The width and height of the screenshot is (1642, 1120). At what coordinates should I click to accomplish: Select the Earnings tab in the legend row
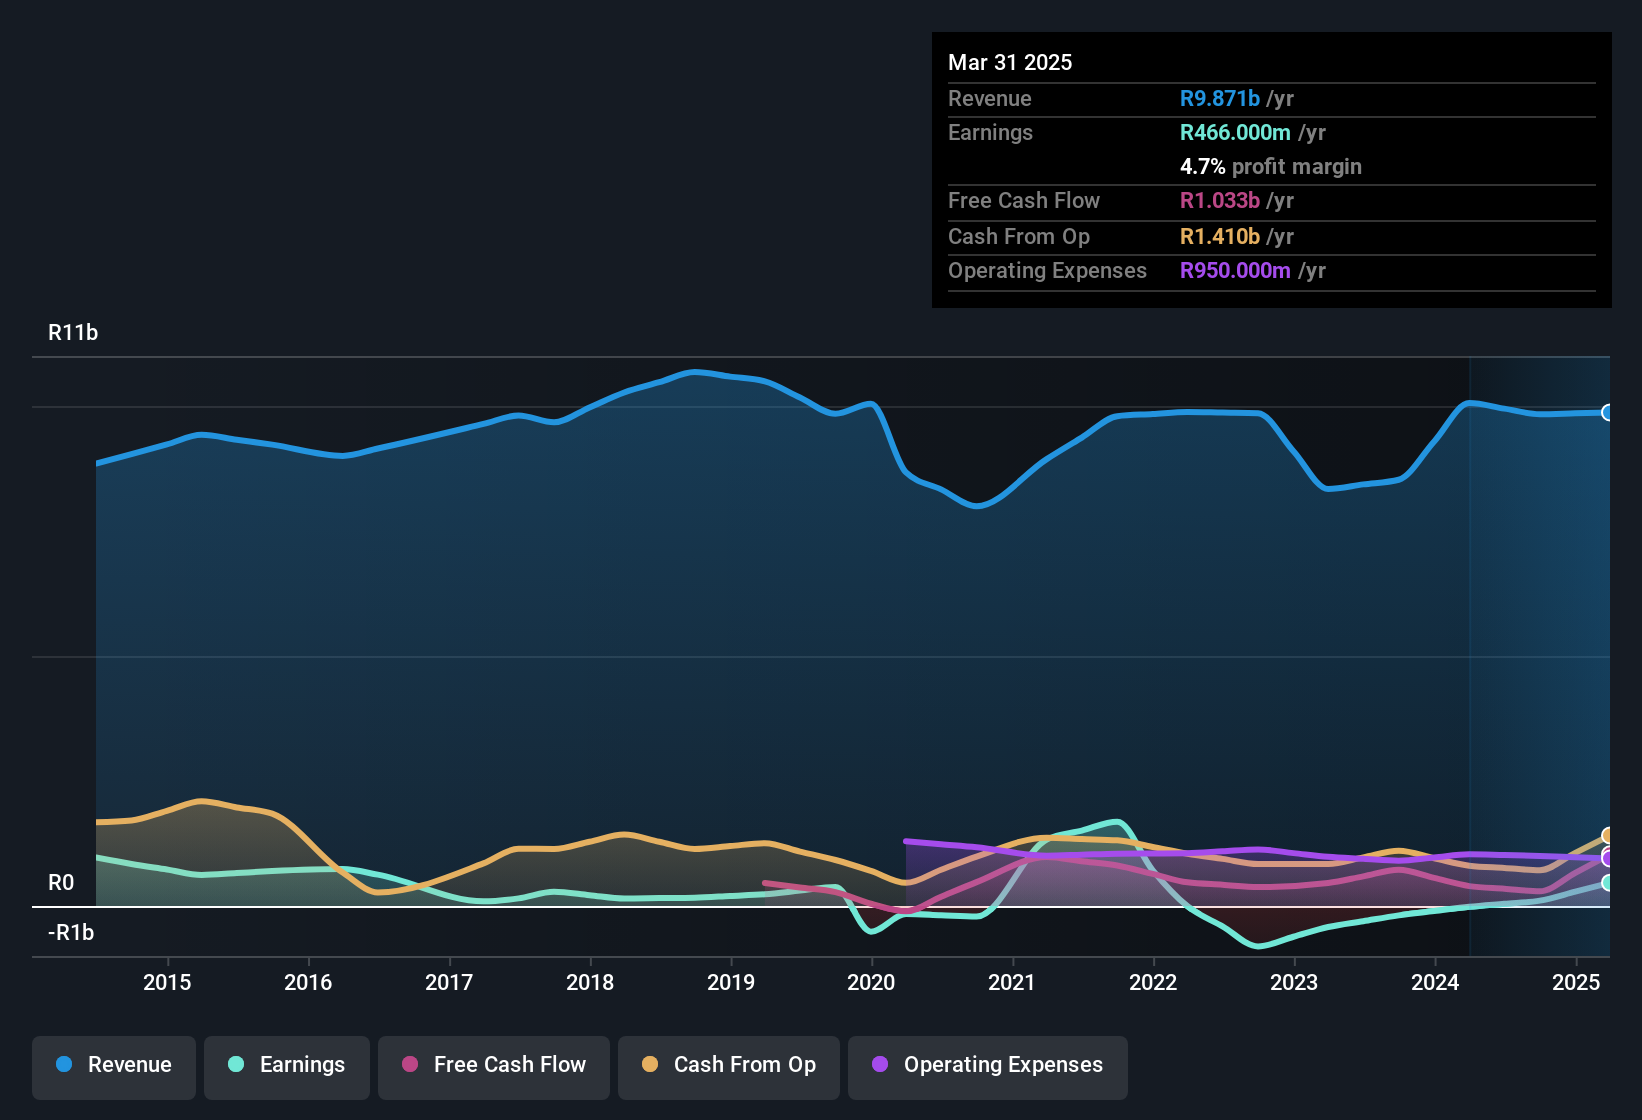pos(286,1065)
